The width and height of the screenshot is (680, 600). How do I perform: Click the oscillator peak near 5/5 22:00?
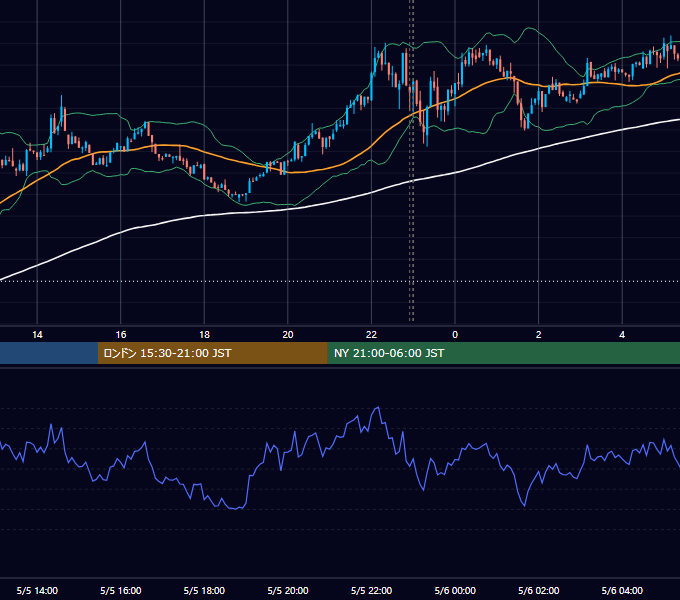pyautogui.click(x=378, y=408)
